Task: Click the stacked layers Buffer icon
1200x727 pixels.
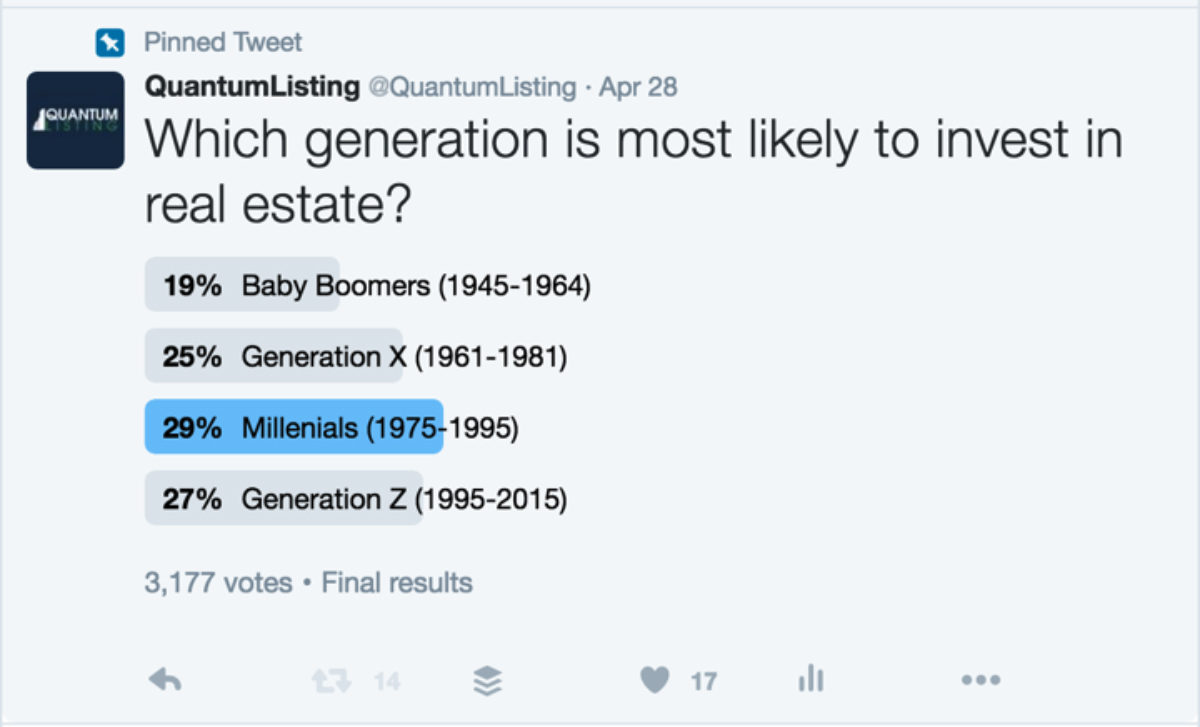Action: click(487, 681)
